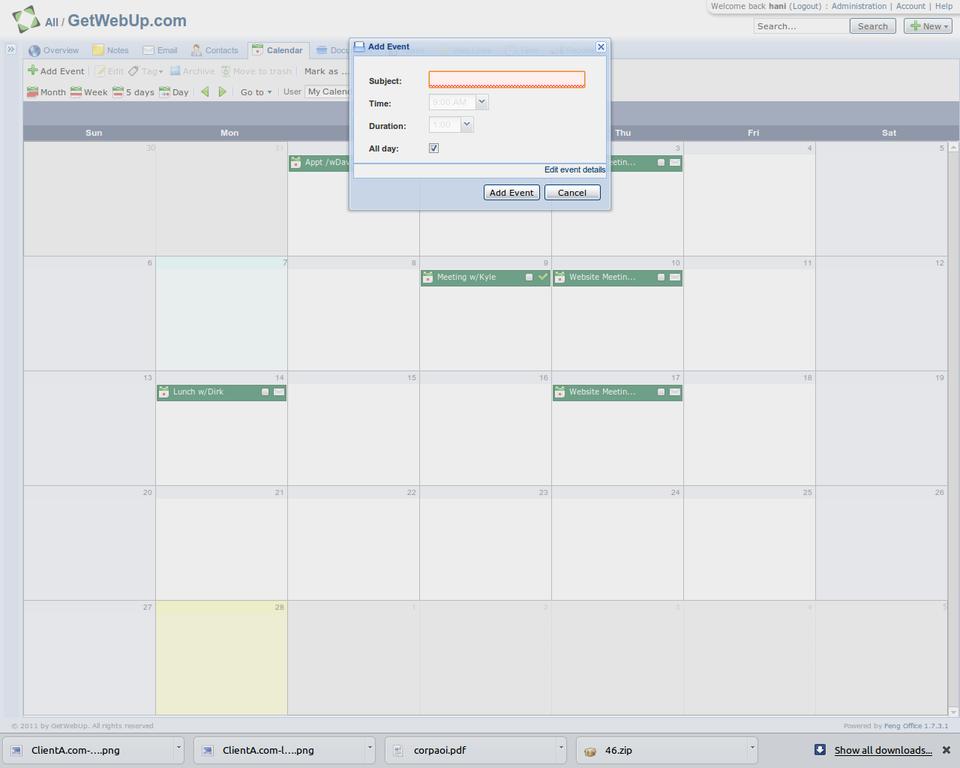Viewport: 960px width, 768px height.
Task: Click the Search button
Action: pyautogui.click(x=872, y=26)
